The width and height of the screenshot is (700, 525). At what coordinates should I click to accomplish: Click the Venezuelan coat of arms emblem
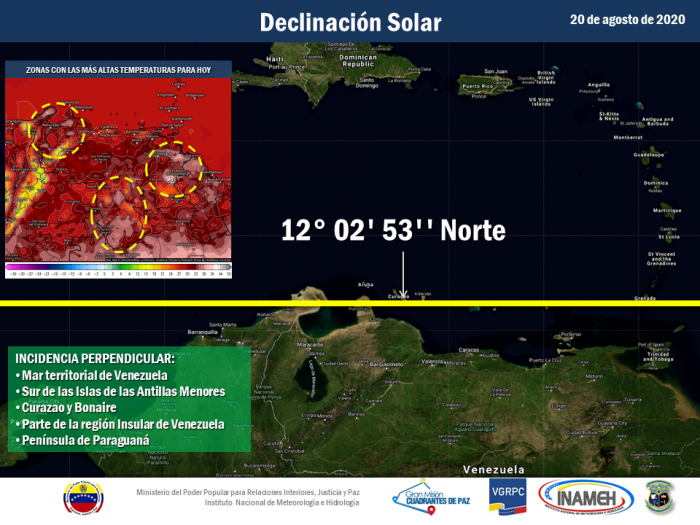82,496
